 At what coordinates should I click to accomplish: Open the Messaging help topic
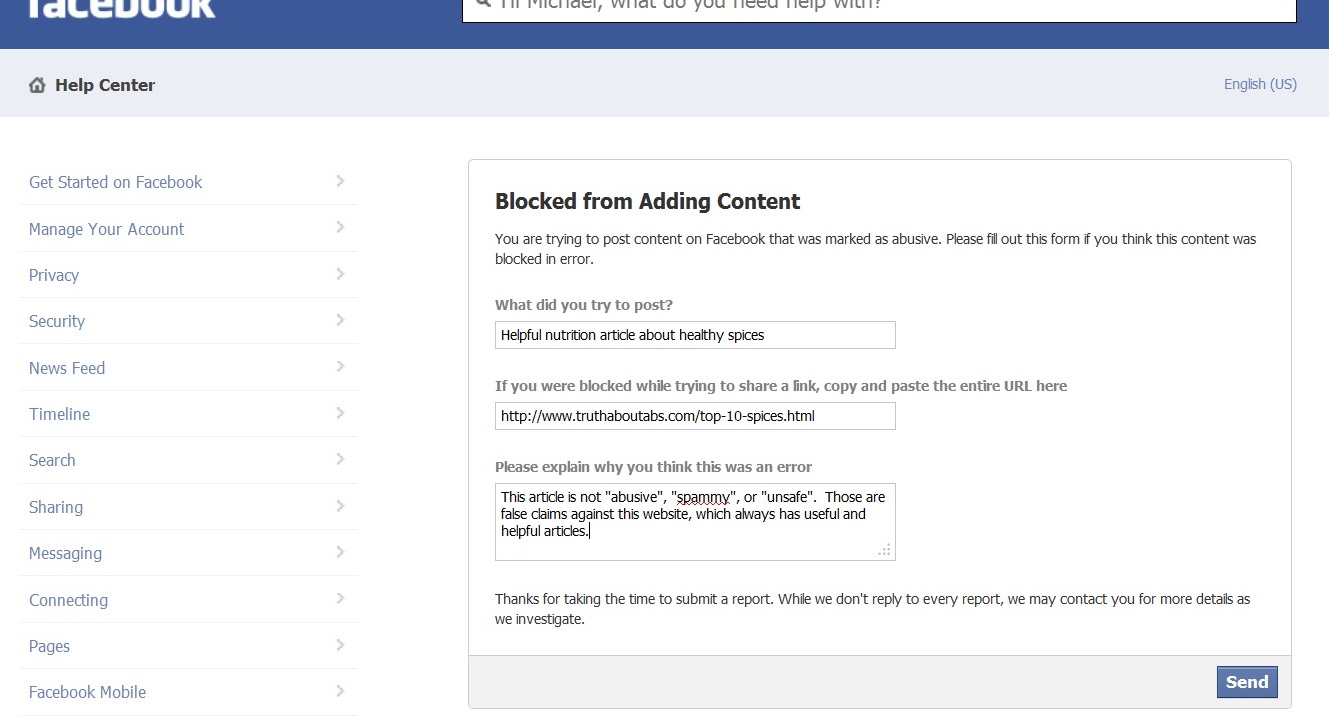[65, 553]
